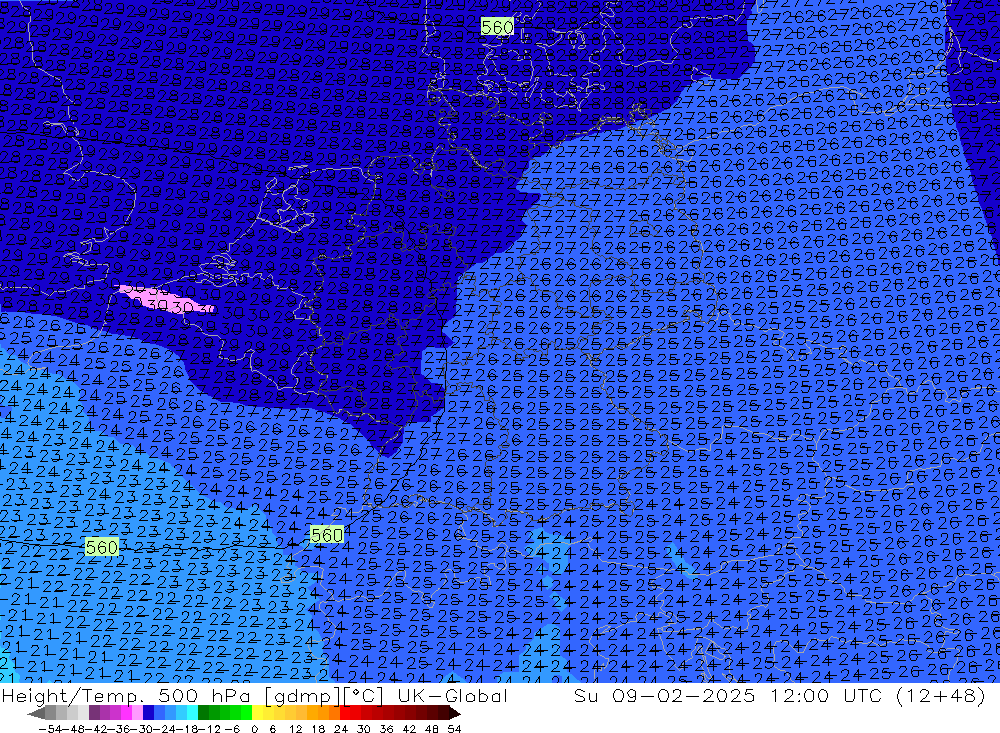Image resolution: width=1000 pixels, height=733 pixels.
Task: Click the '[gdmp][°C]' units label
Action: tap(324, 695)
